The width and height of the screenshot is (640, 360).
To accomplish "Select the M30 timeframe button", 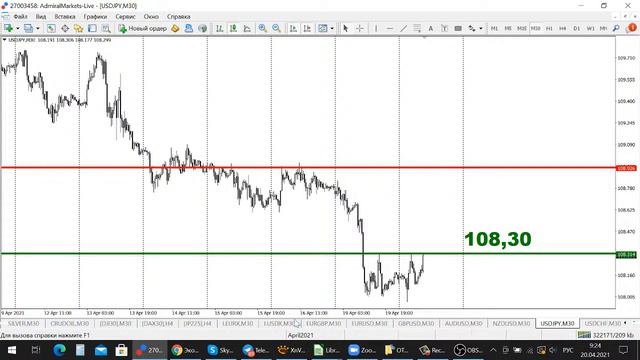I will [x=536, y=28].
